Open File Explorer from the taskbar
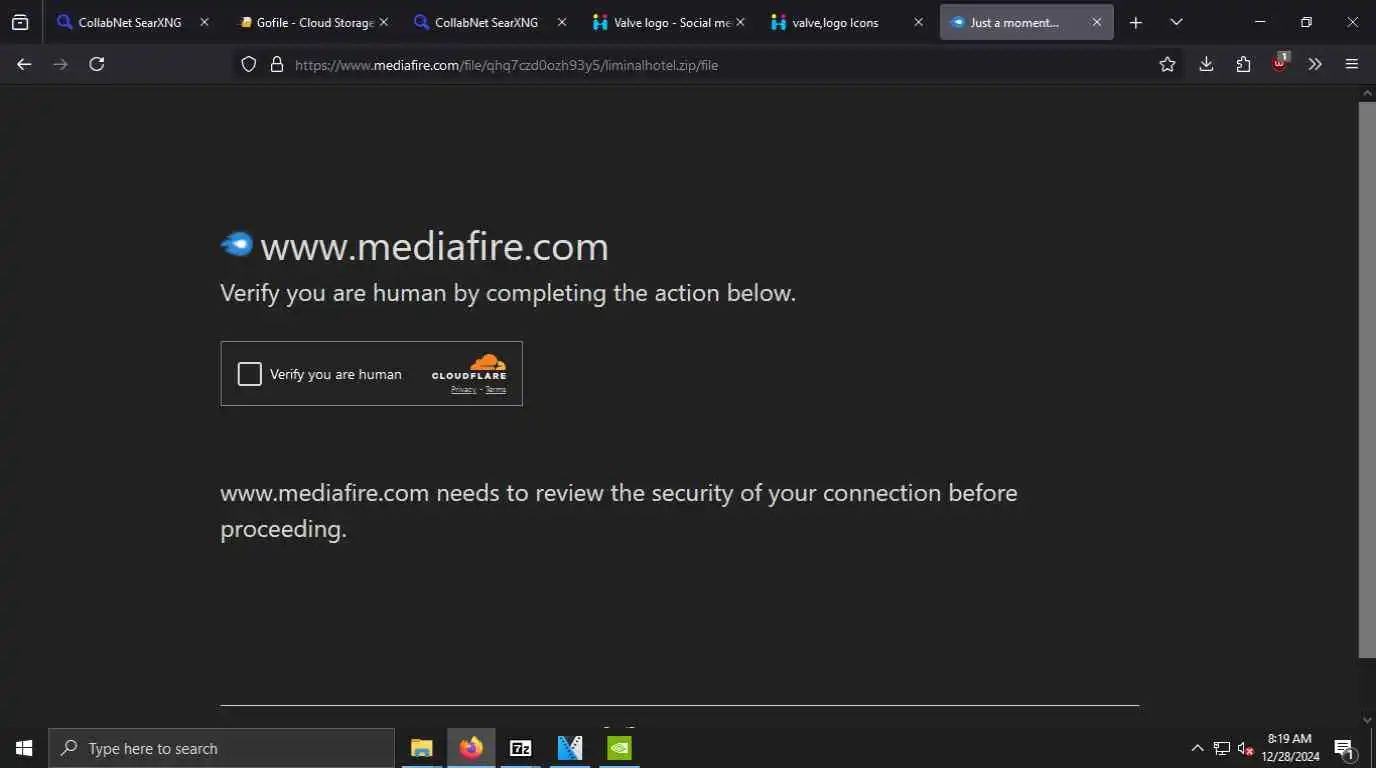Viewport: 1376px width, 768px height. [421, 748]
